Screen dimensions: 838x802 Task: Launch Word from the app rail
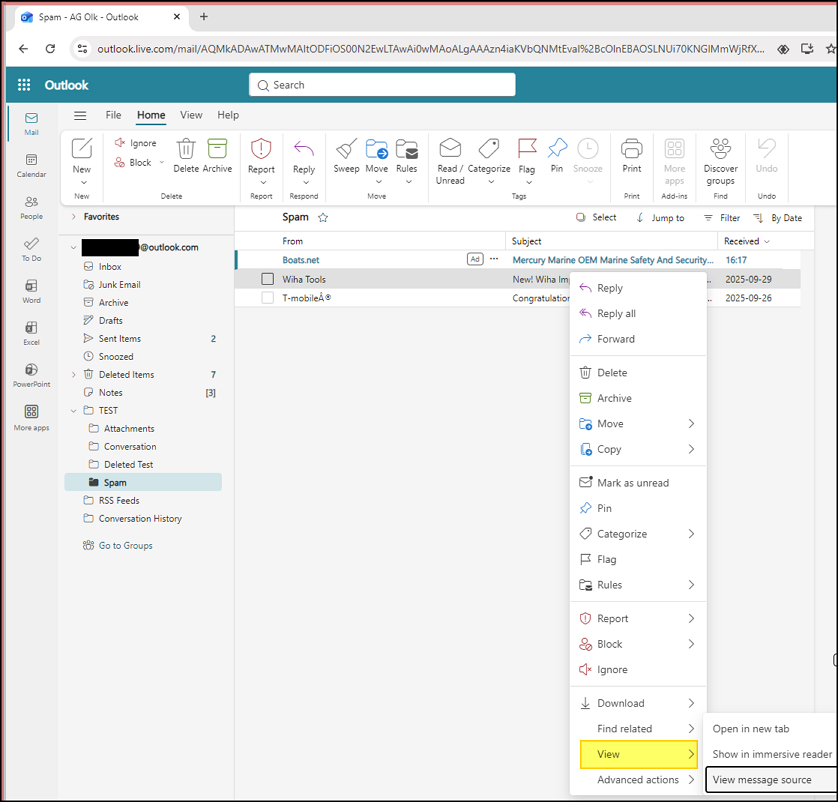pyautogui.click(x=32, y=292)
